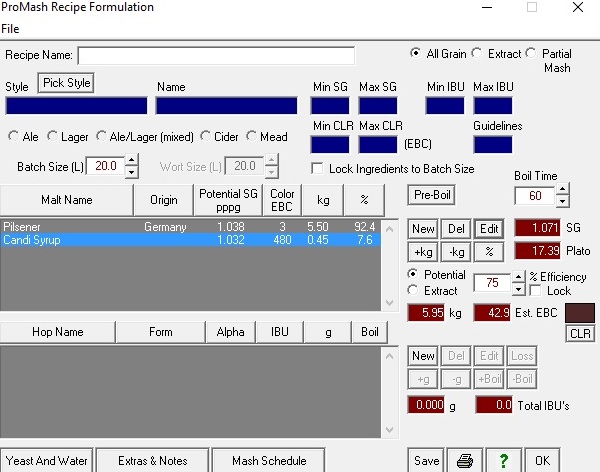Open Yeast And Water section
This screenshot has width=600, height=472.
(x=46, y=461)
